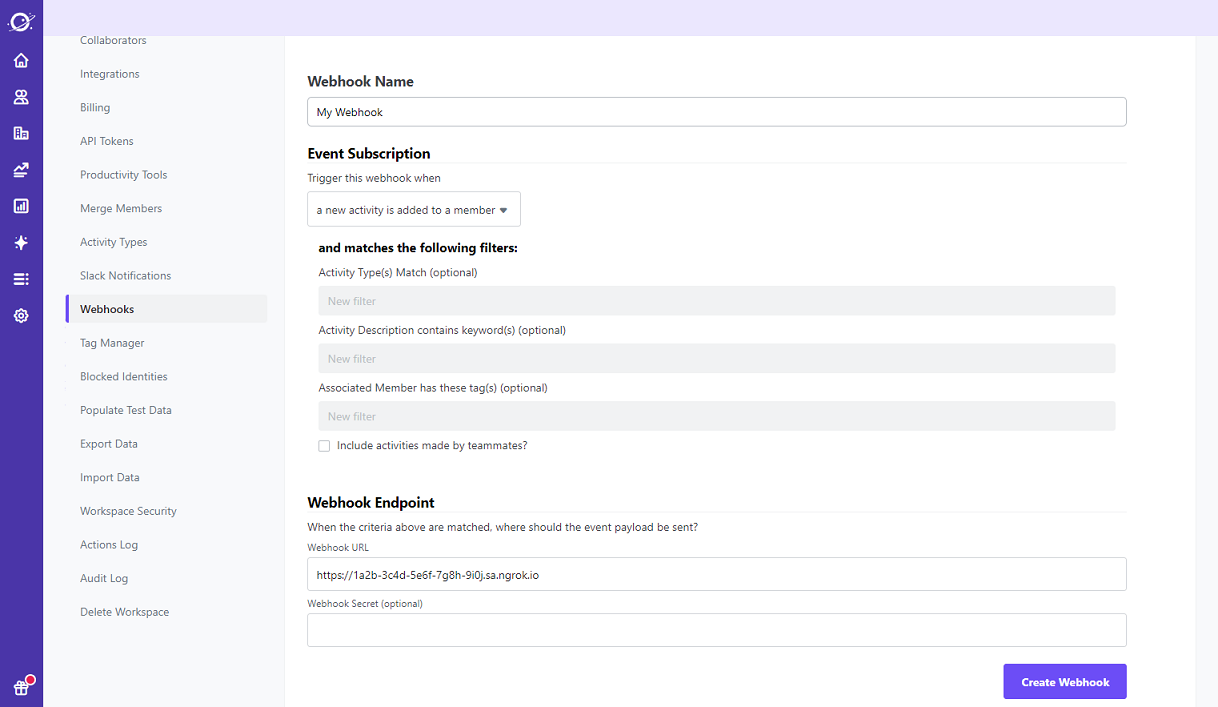Switch to the Webhooks settings section

[106, 308]
